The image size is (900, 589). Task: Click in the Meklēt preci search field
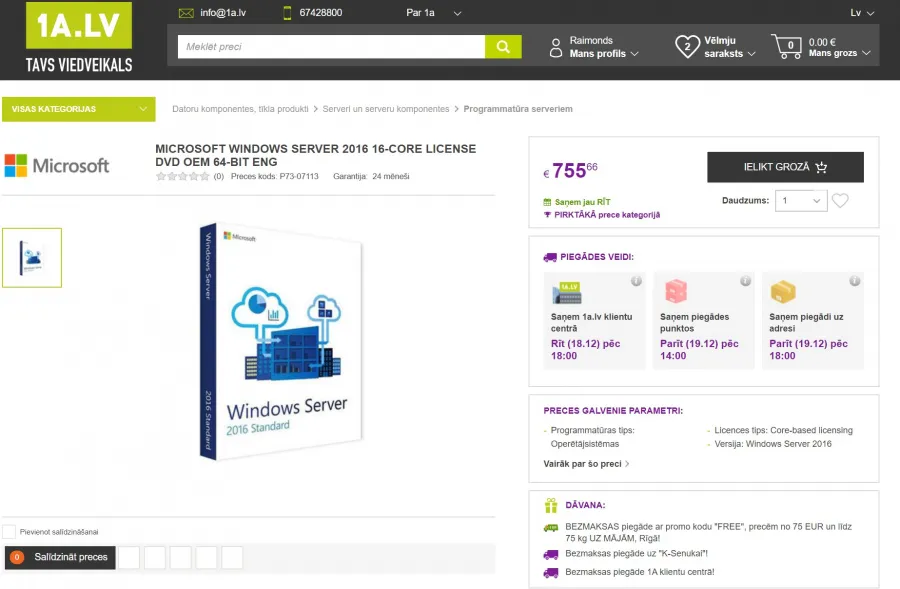(x=331, y=46)
